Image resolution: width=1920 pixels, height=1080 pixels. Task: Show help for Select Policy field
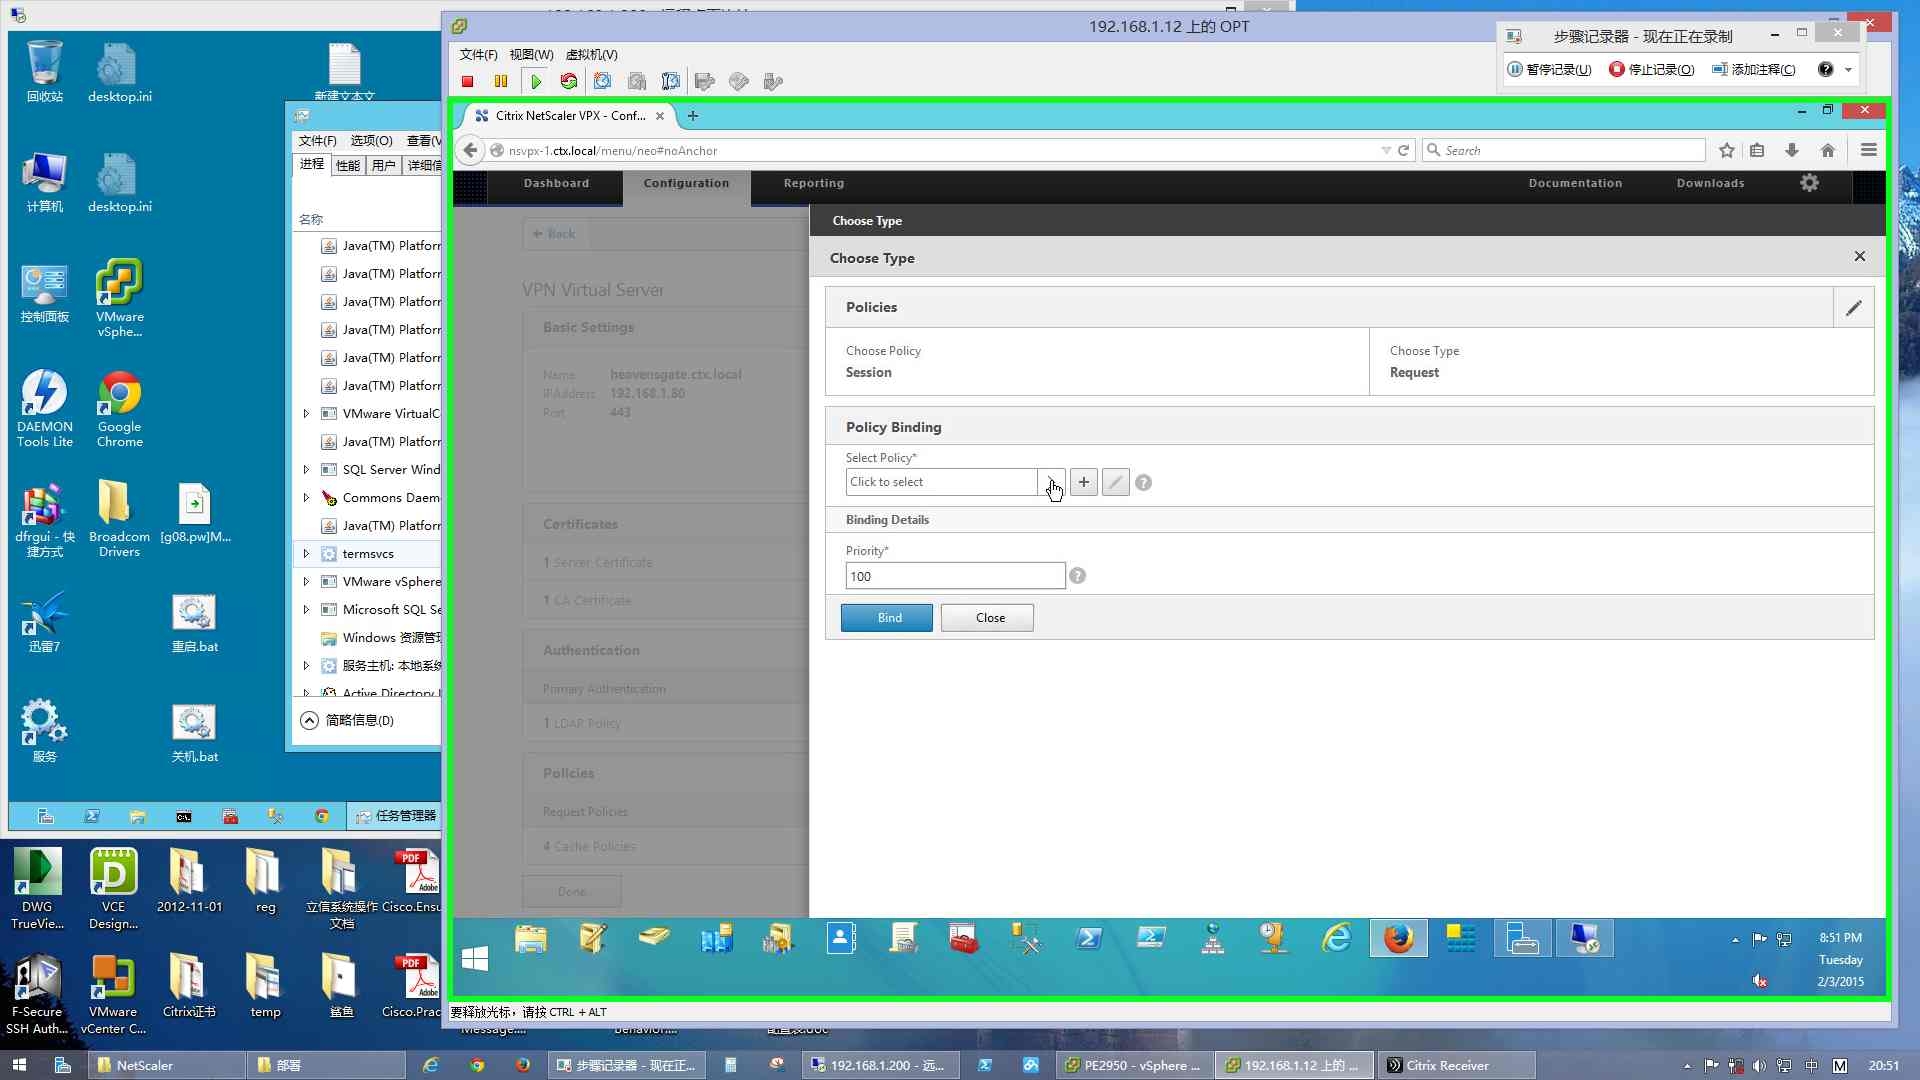click(x=1143, y=483)
